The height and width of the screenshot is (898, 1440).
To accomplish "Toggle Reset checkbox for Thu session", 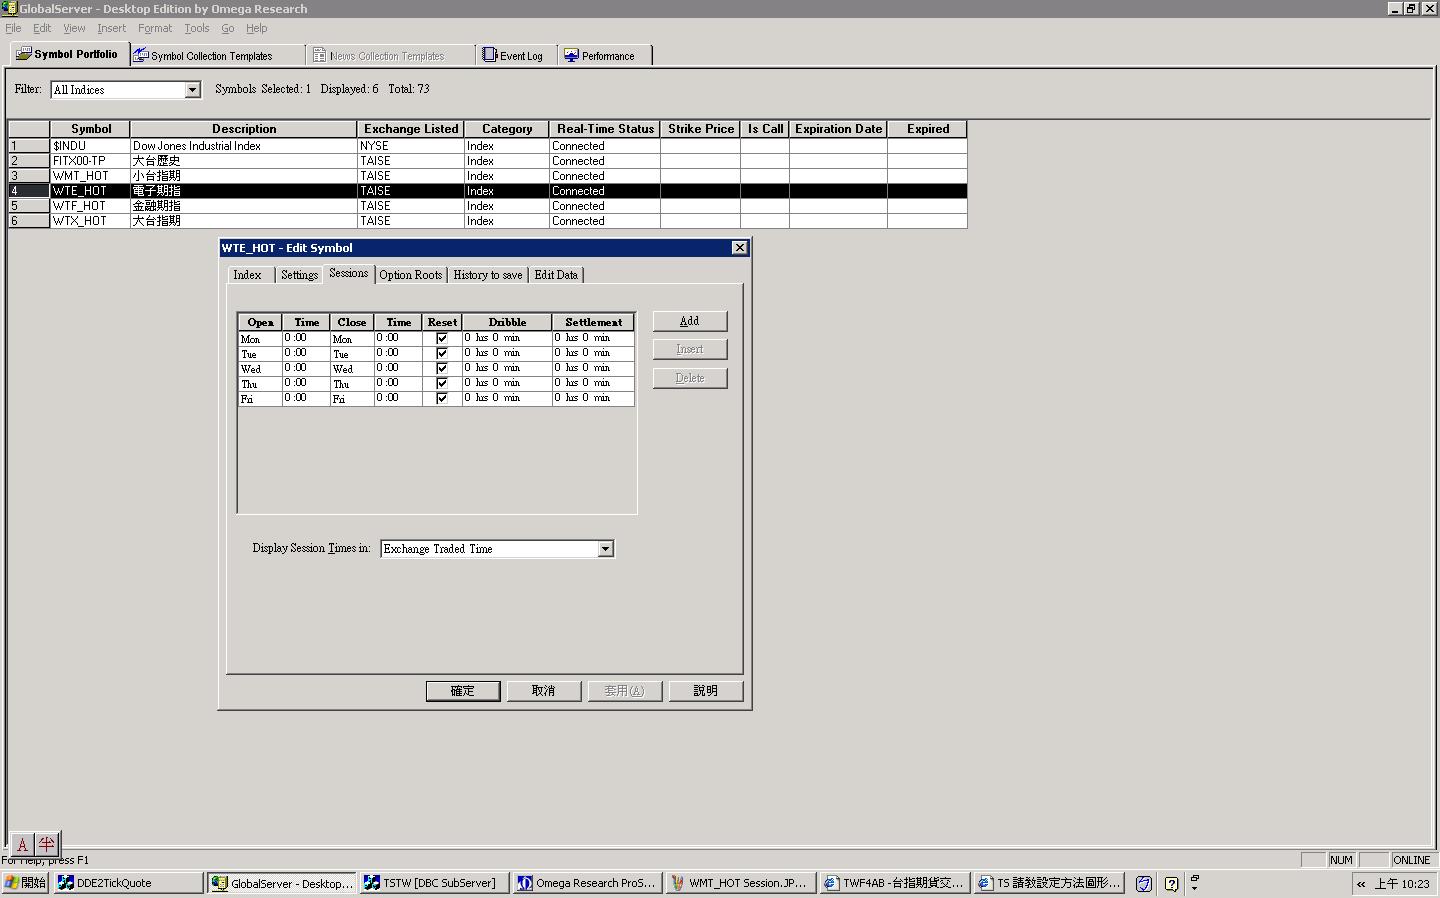I will [x=442, y=383].
